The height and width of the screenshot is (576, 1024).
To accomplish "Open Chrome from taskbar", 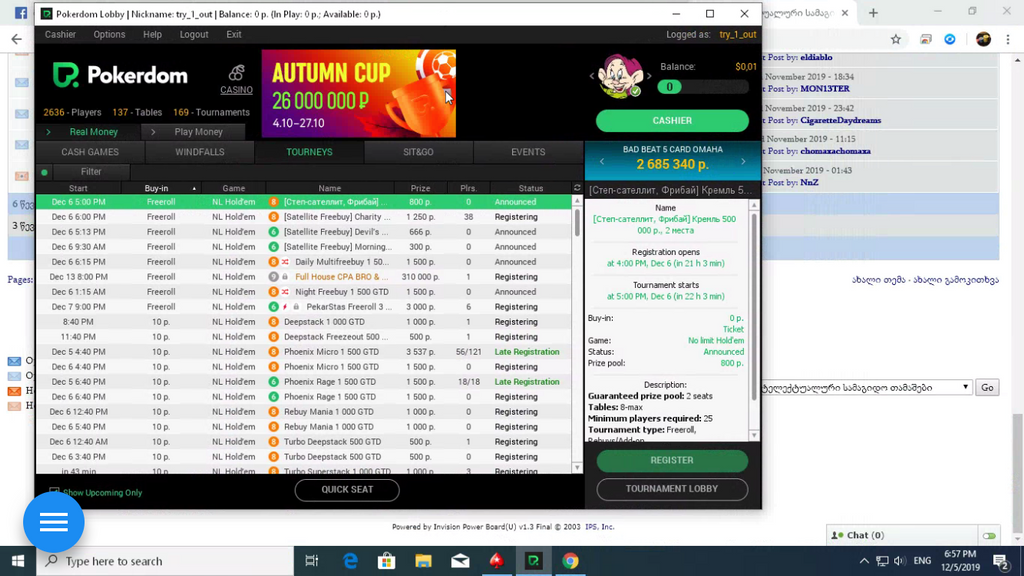I will pos(570,561).
